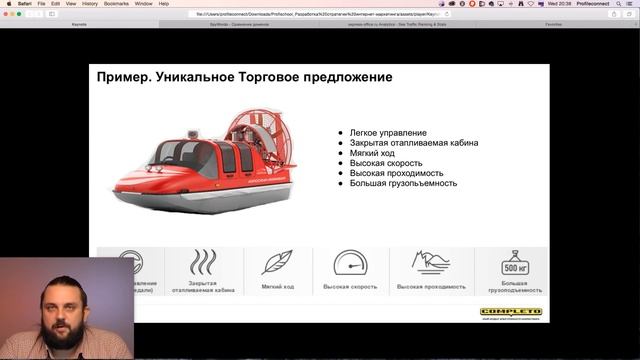This screenshot has width=640, height=360.
Task: Show all tabs overview button
Action: pyautogui.click(x=629, y=14)
